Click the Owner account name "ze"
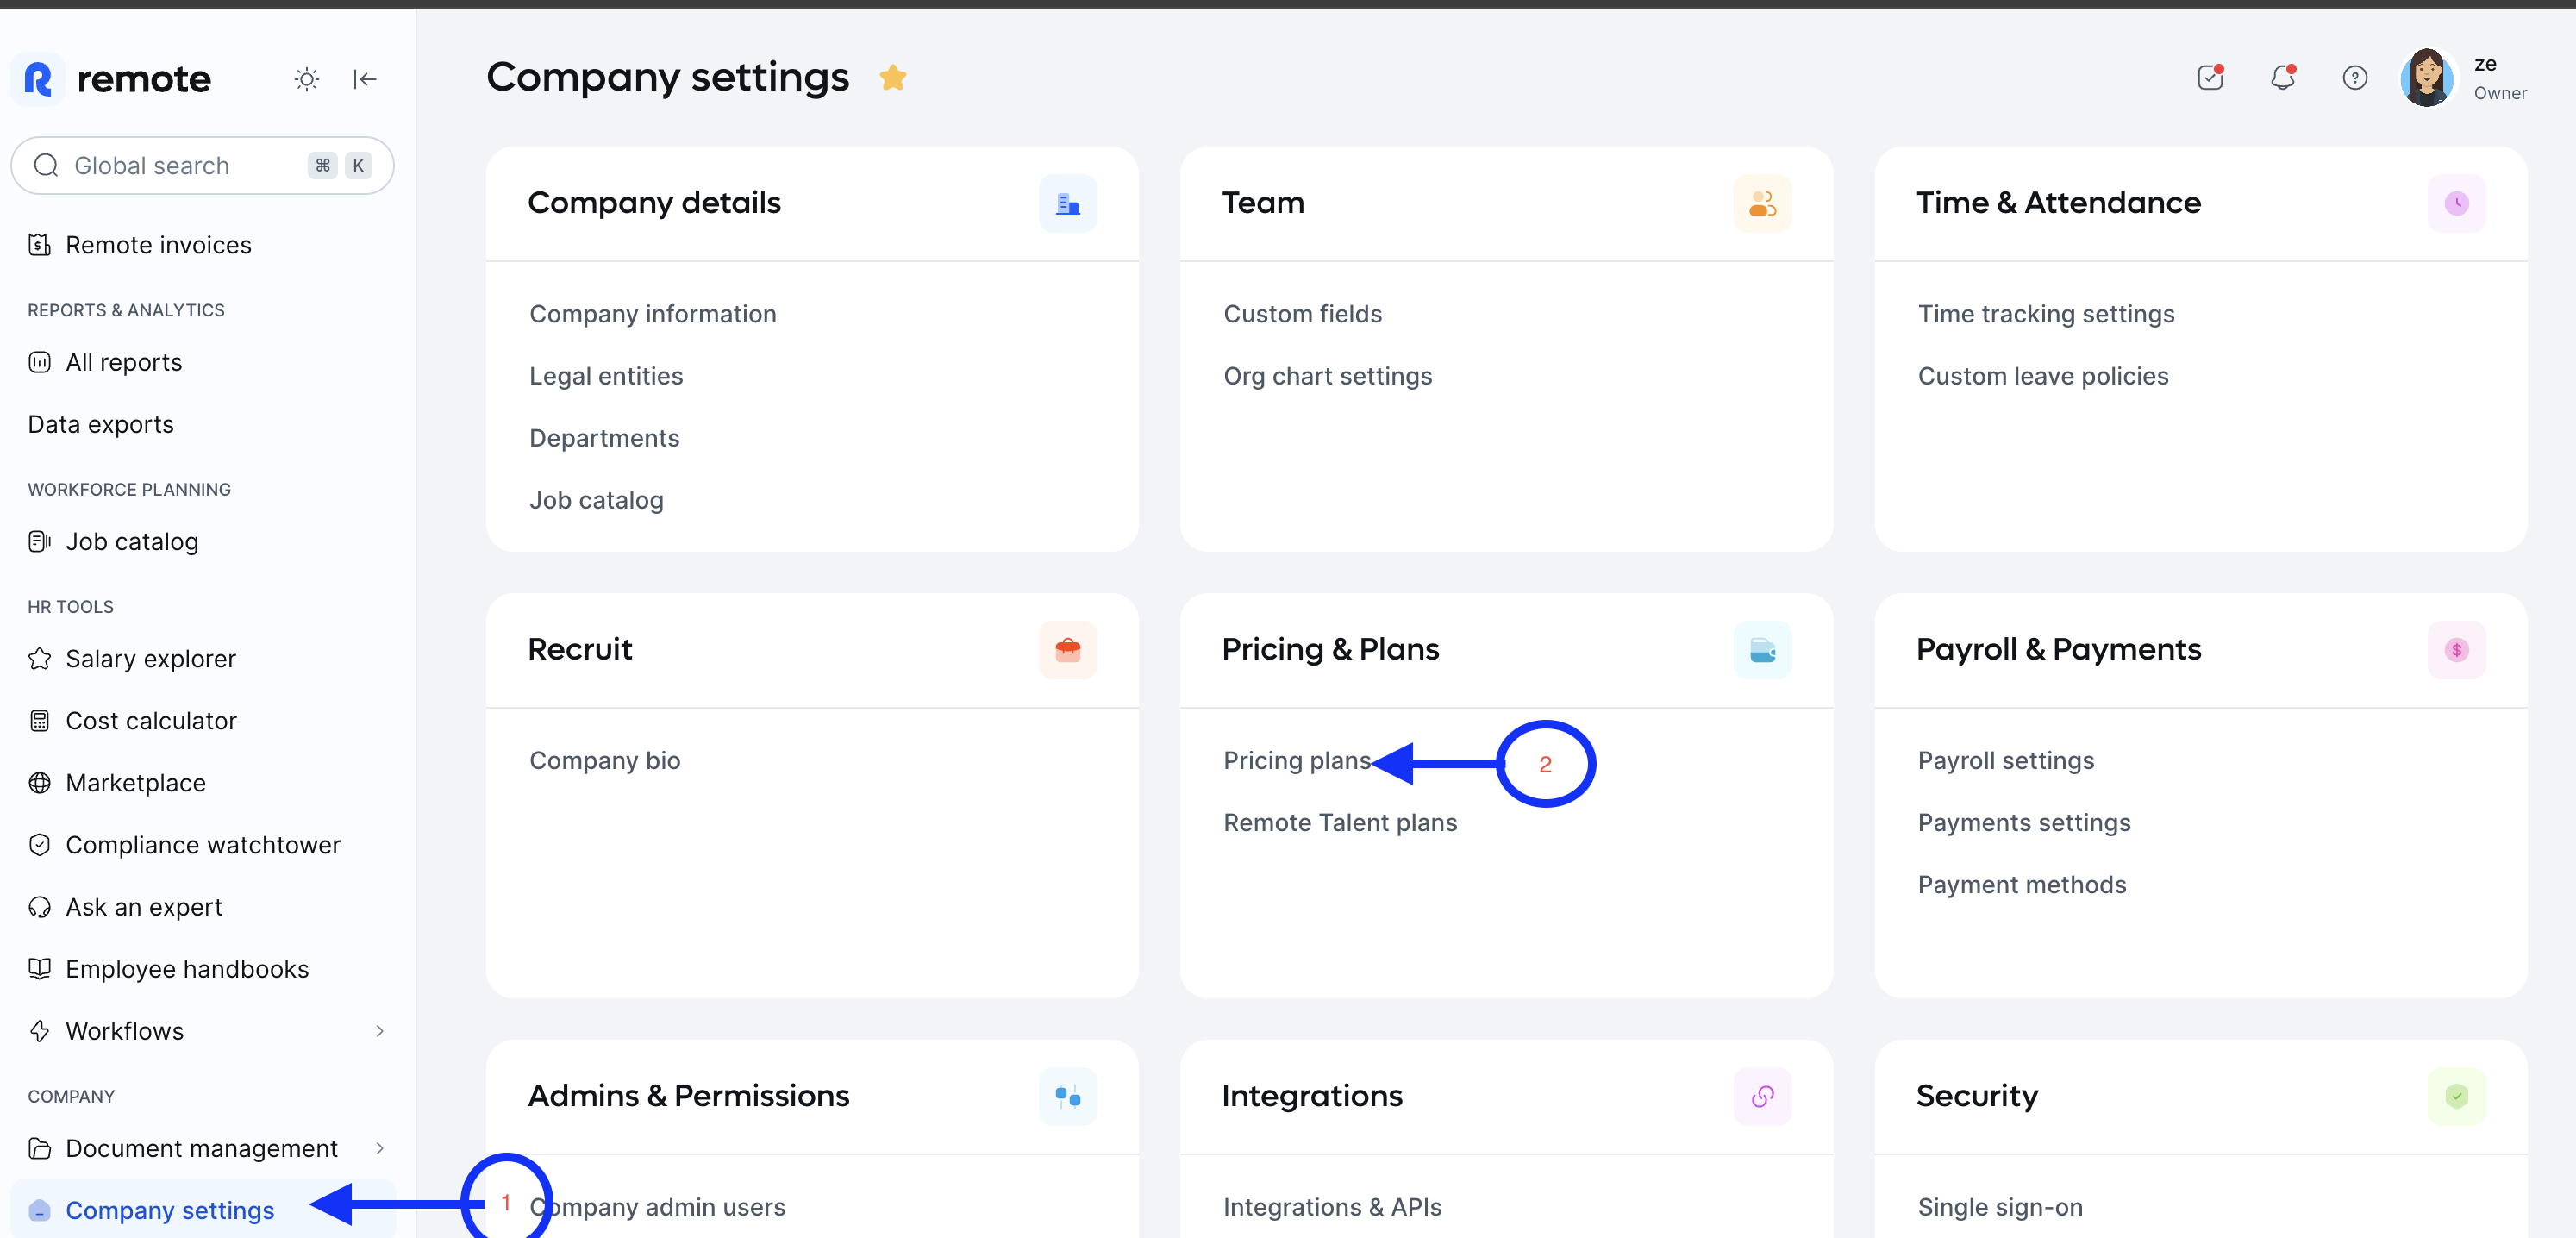2576x1238 pixels. tap(2485, 64)
